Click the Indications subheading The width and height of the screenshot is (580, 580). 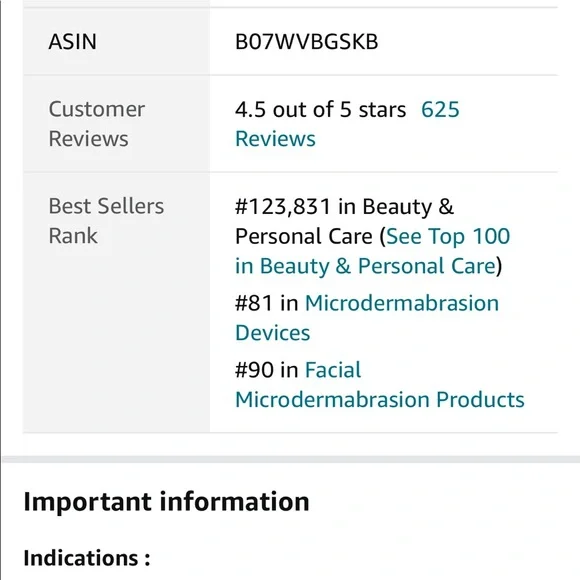click(x=87, y=558)
